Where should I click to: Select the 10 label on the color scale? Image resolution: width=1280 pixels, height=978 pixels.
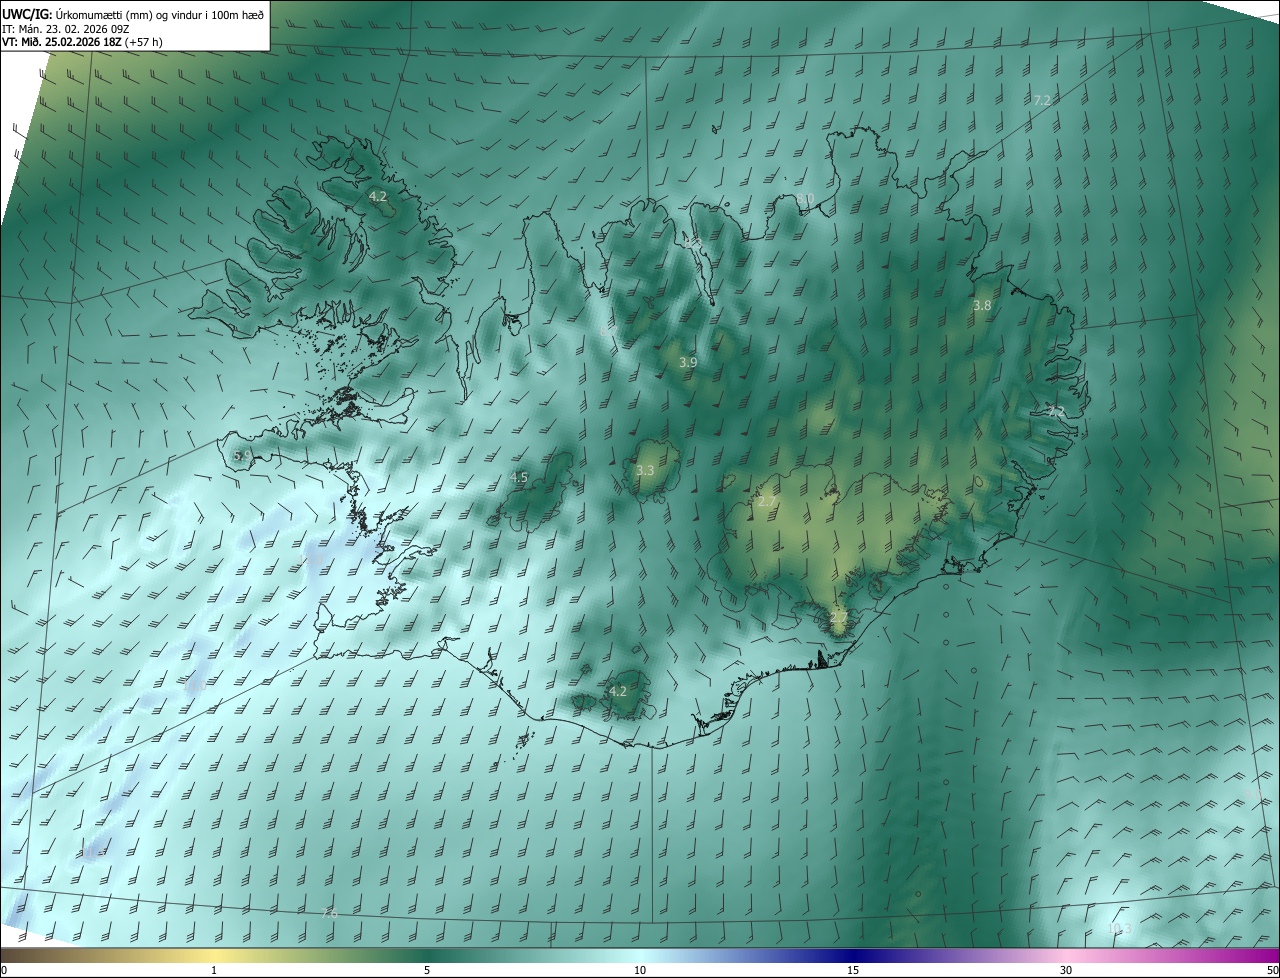click(x=640, y=970)
